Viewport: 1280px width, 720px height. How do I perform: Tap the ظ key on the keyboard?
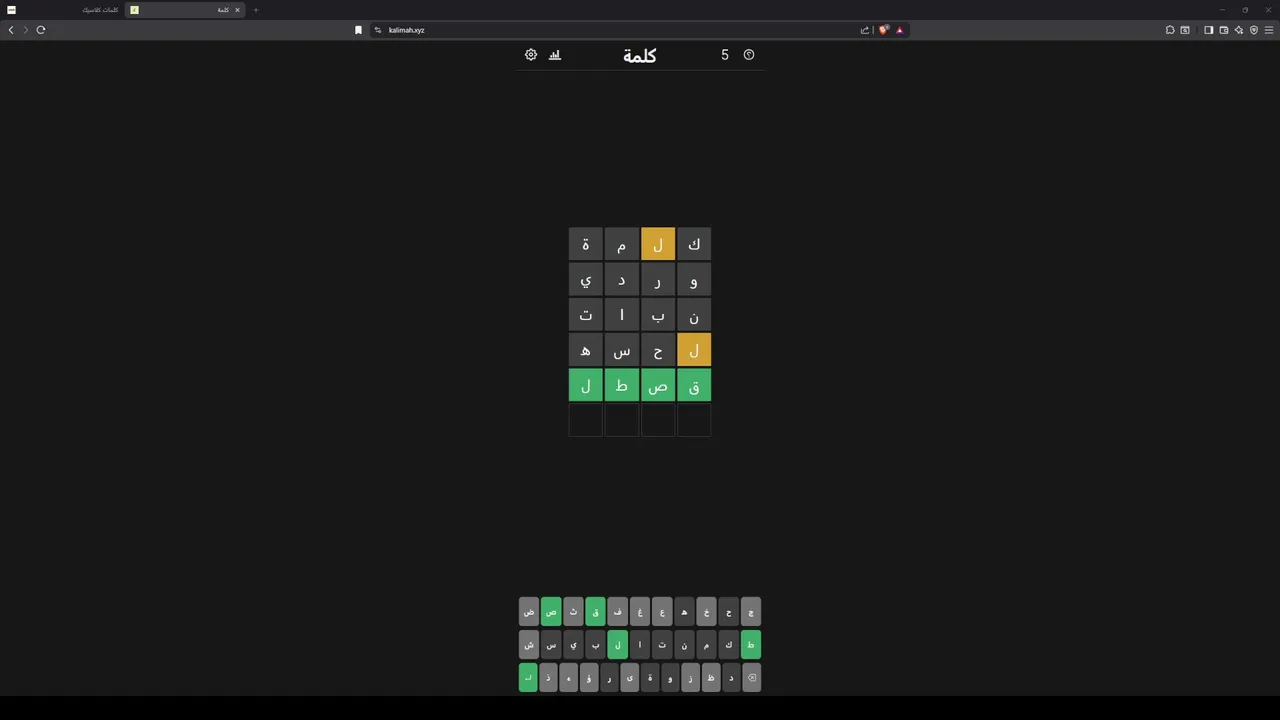click(711, 678)
